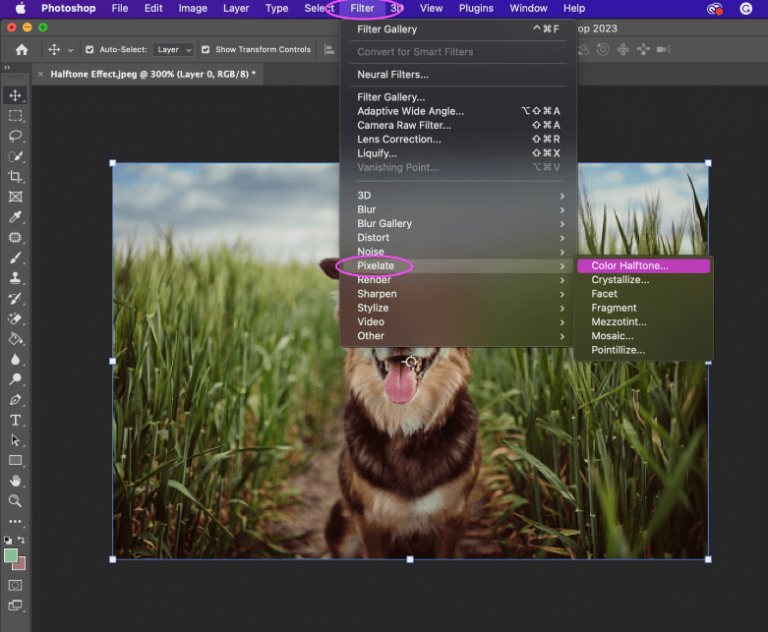Image resolution: width=768 pixels, height=632 pixels.
Task: Click the green foreground color swatch
Action: click(x=11, y=555)
